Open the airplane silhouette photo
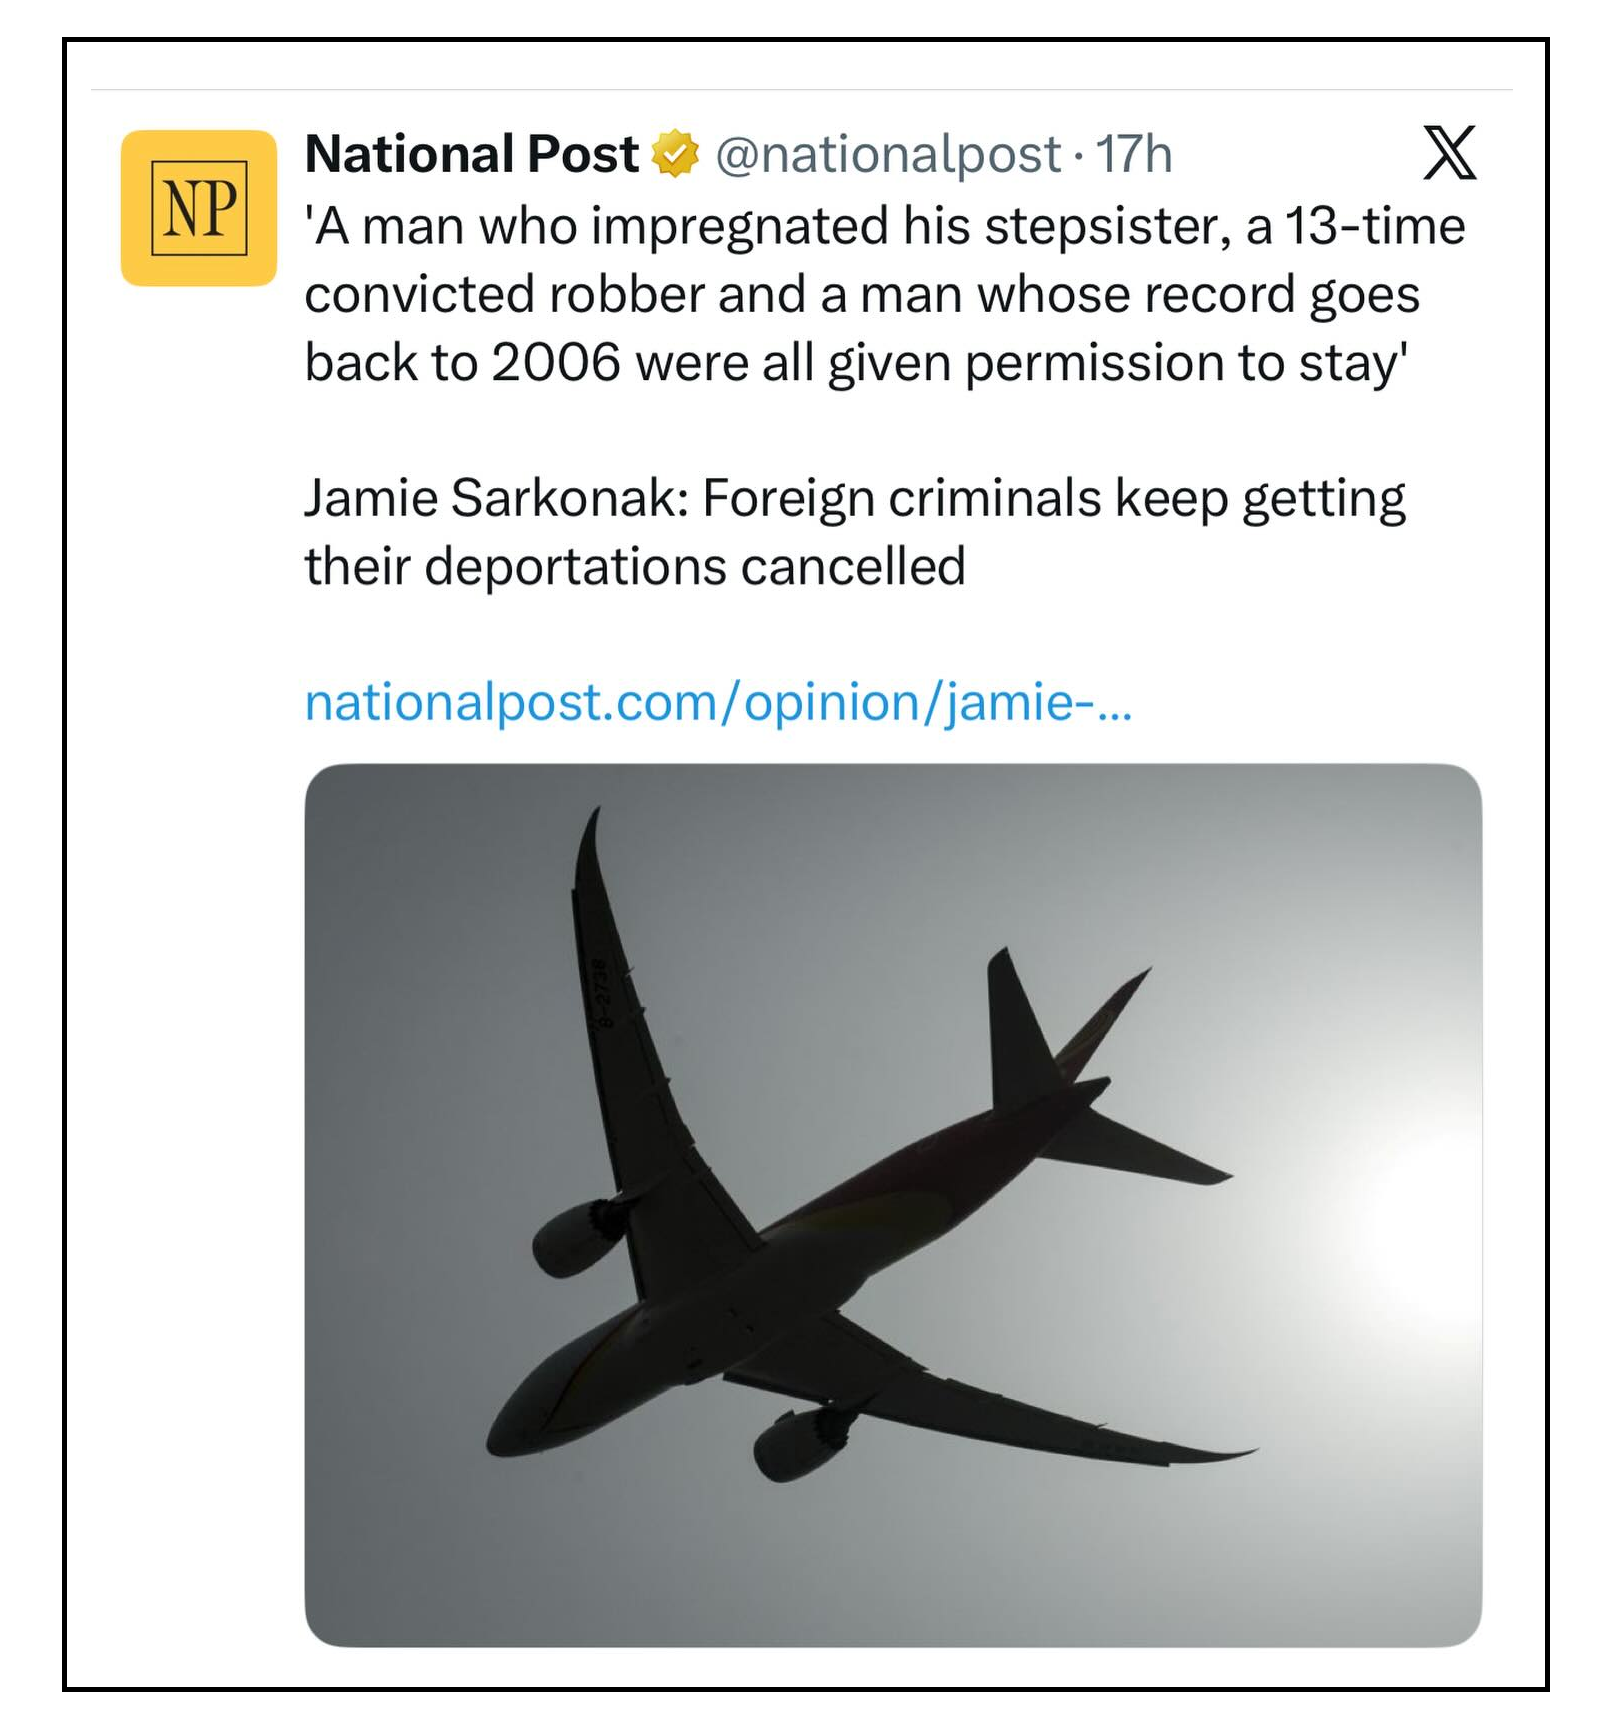1602x1735 pixels. point(892,1205)
